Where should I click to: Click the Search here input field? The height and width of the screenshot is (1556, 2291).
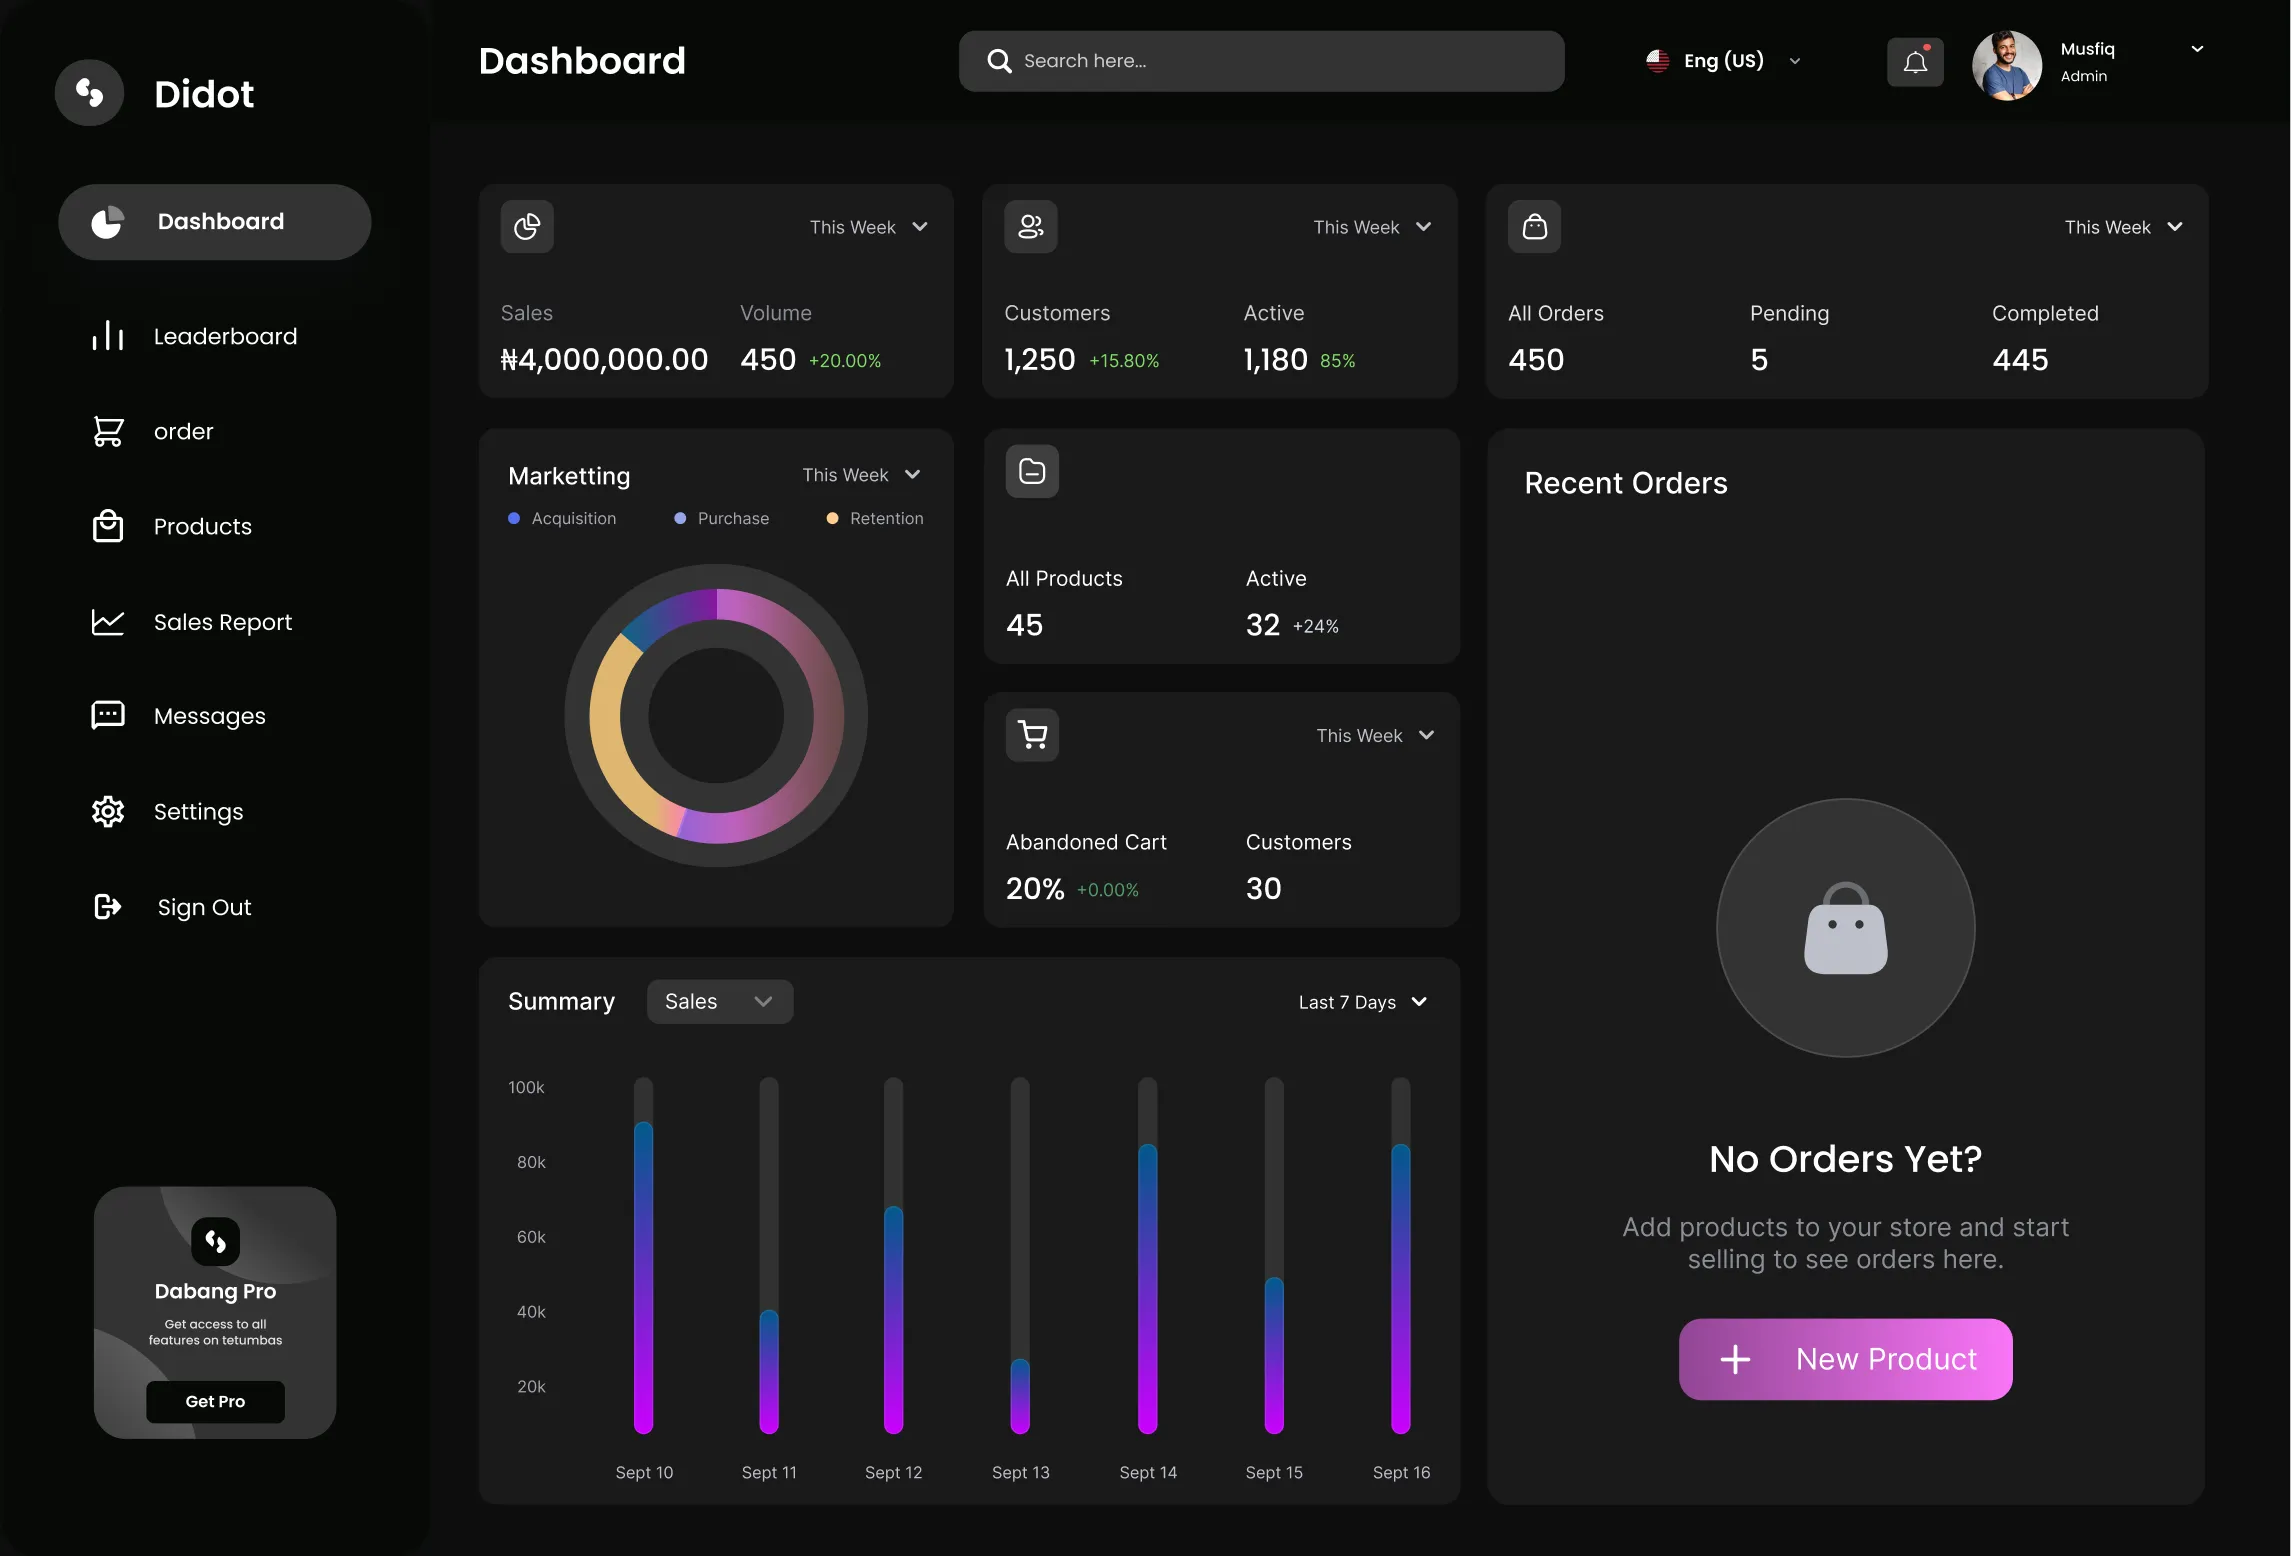click(x=1262, y=61)
